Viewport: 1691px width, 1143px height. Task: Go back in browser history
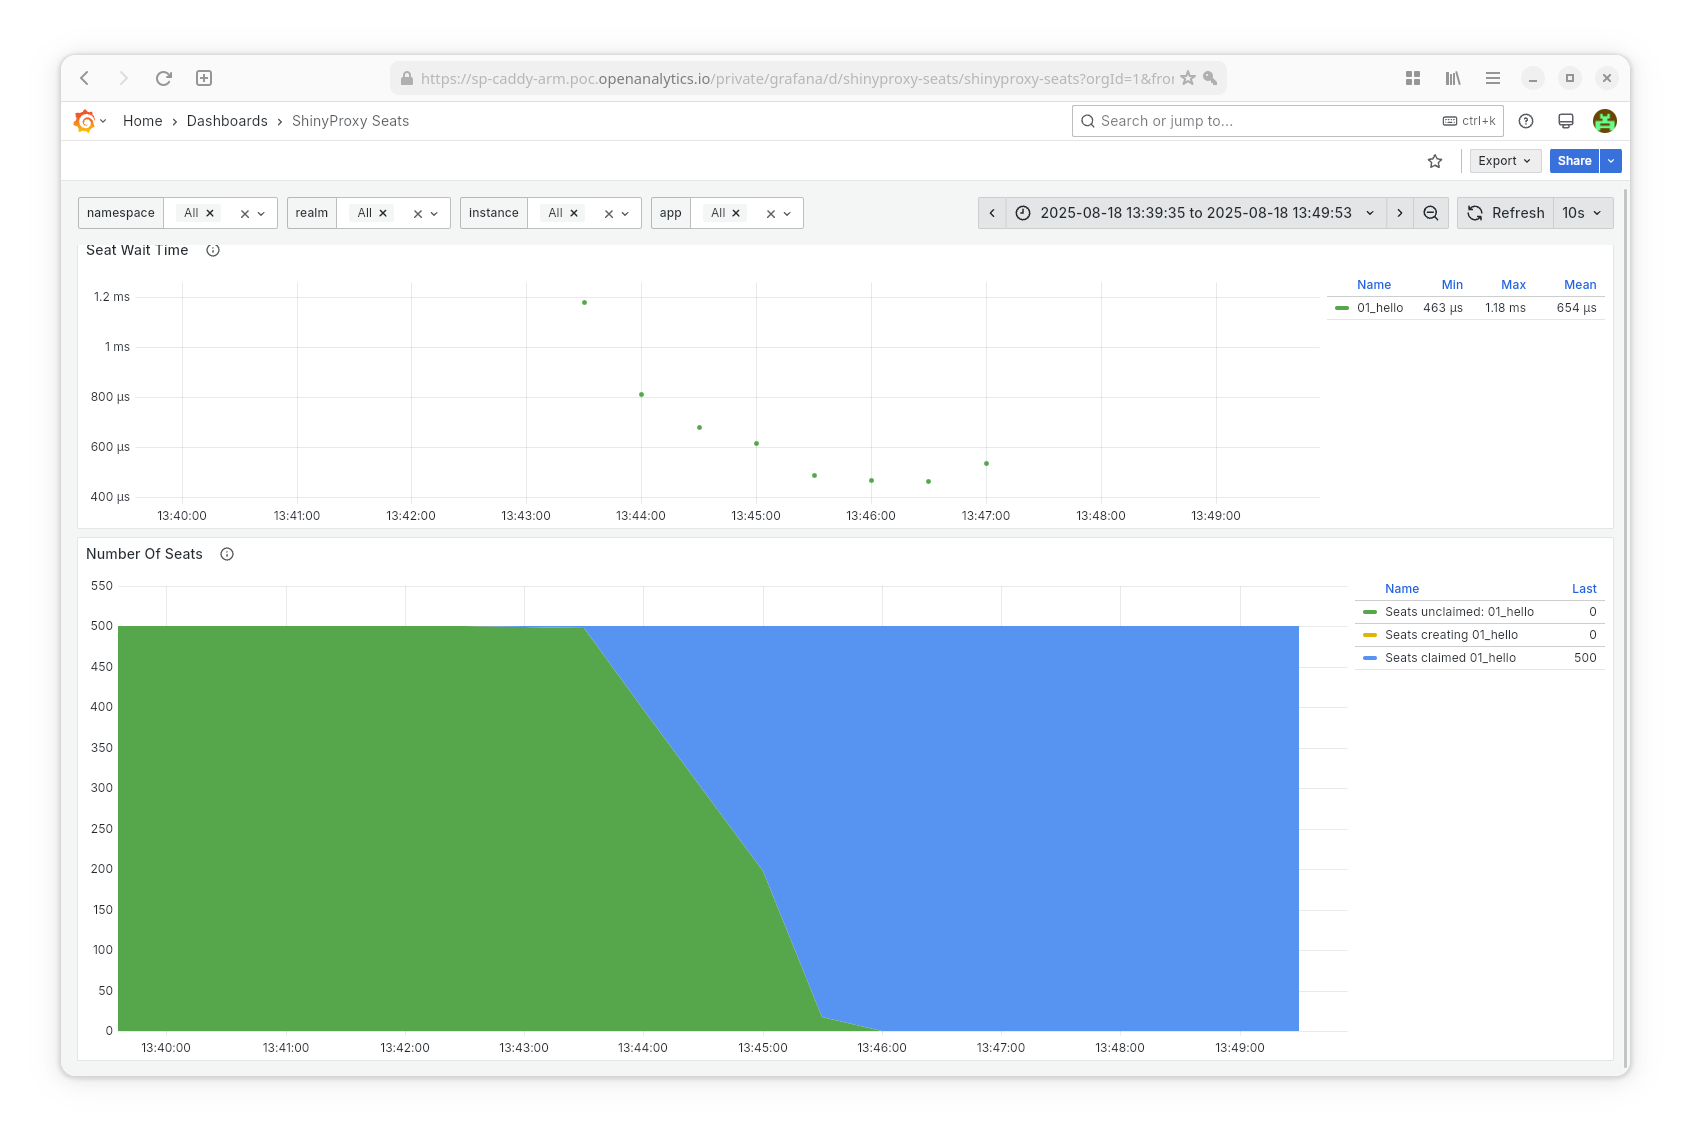click(85, 78)
